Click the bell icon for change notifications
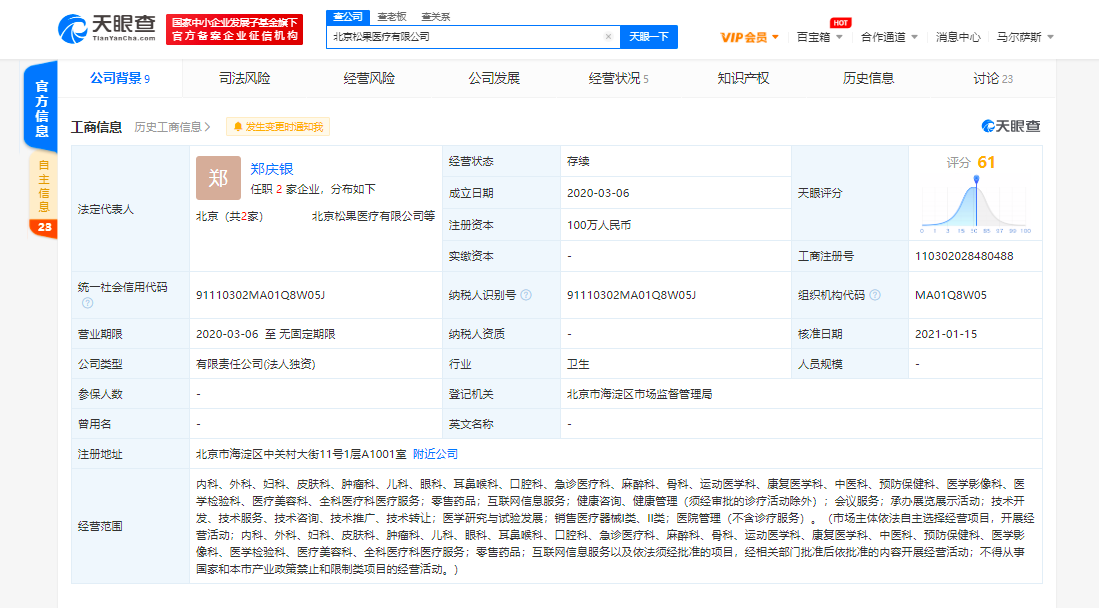This screenshot has width=1099, height=608. (x=238, y=127)
